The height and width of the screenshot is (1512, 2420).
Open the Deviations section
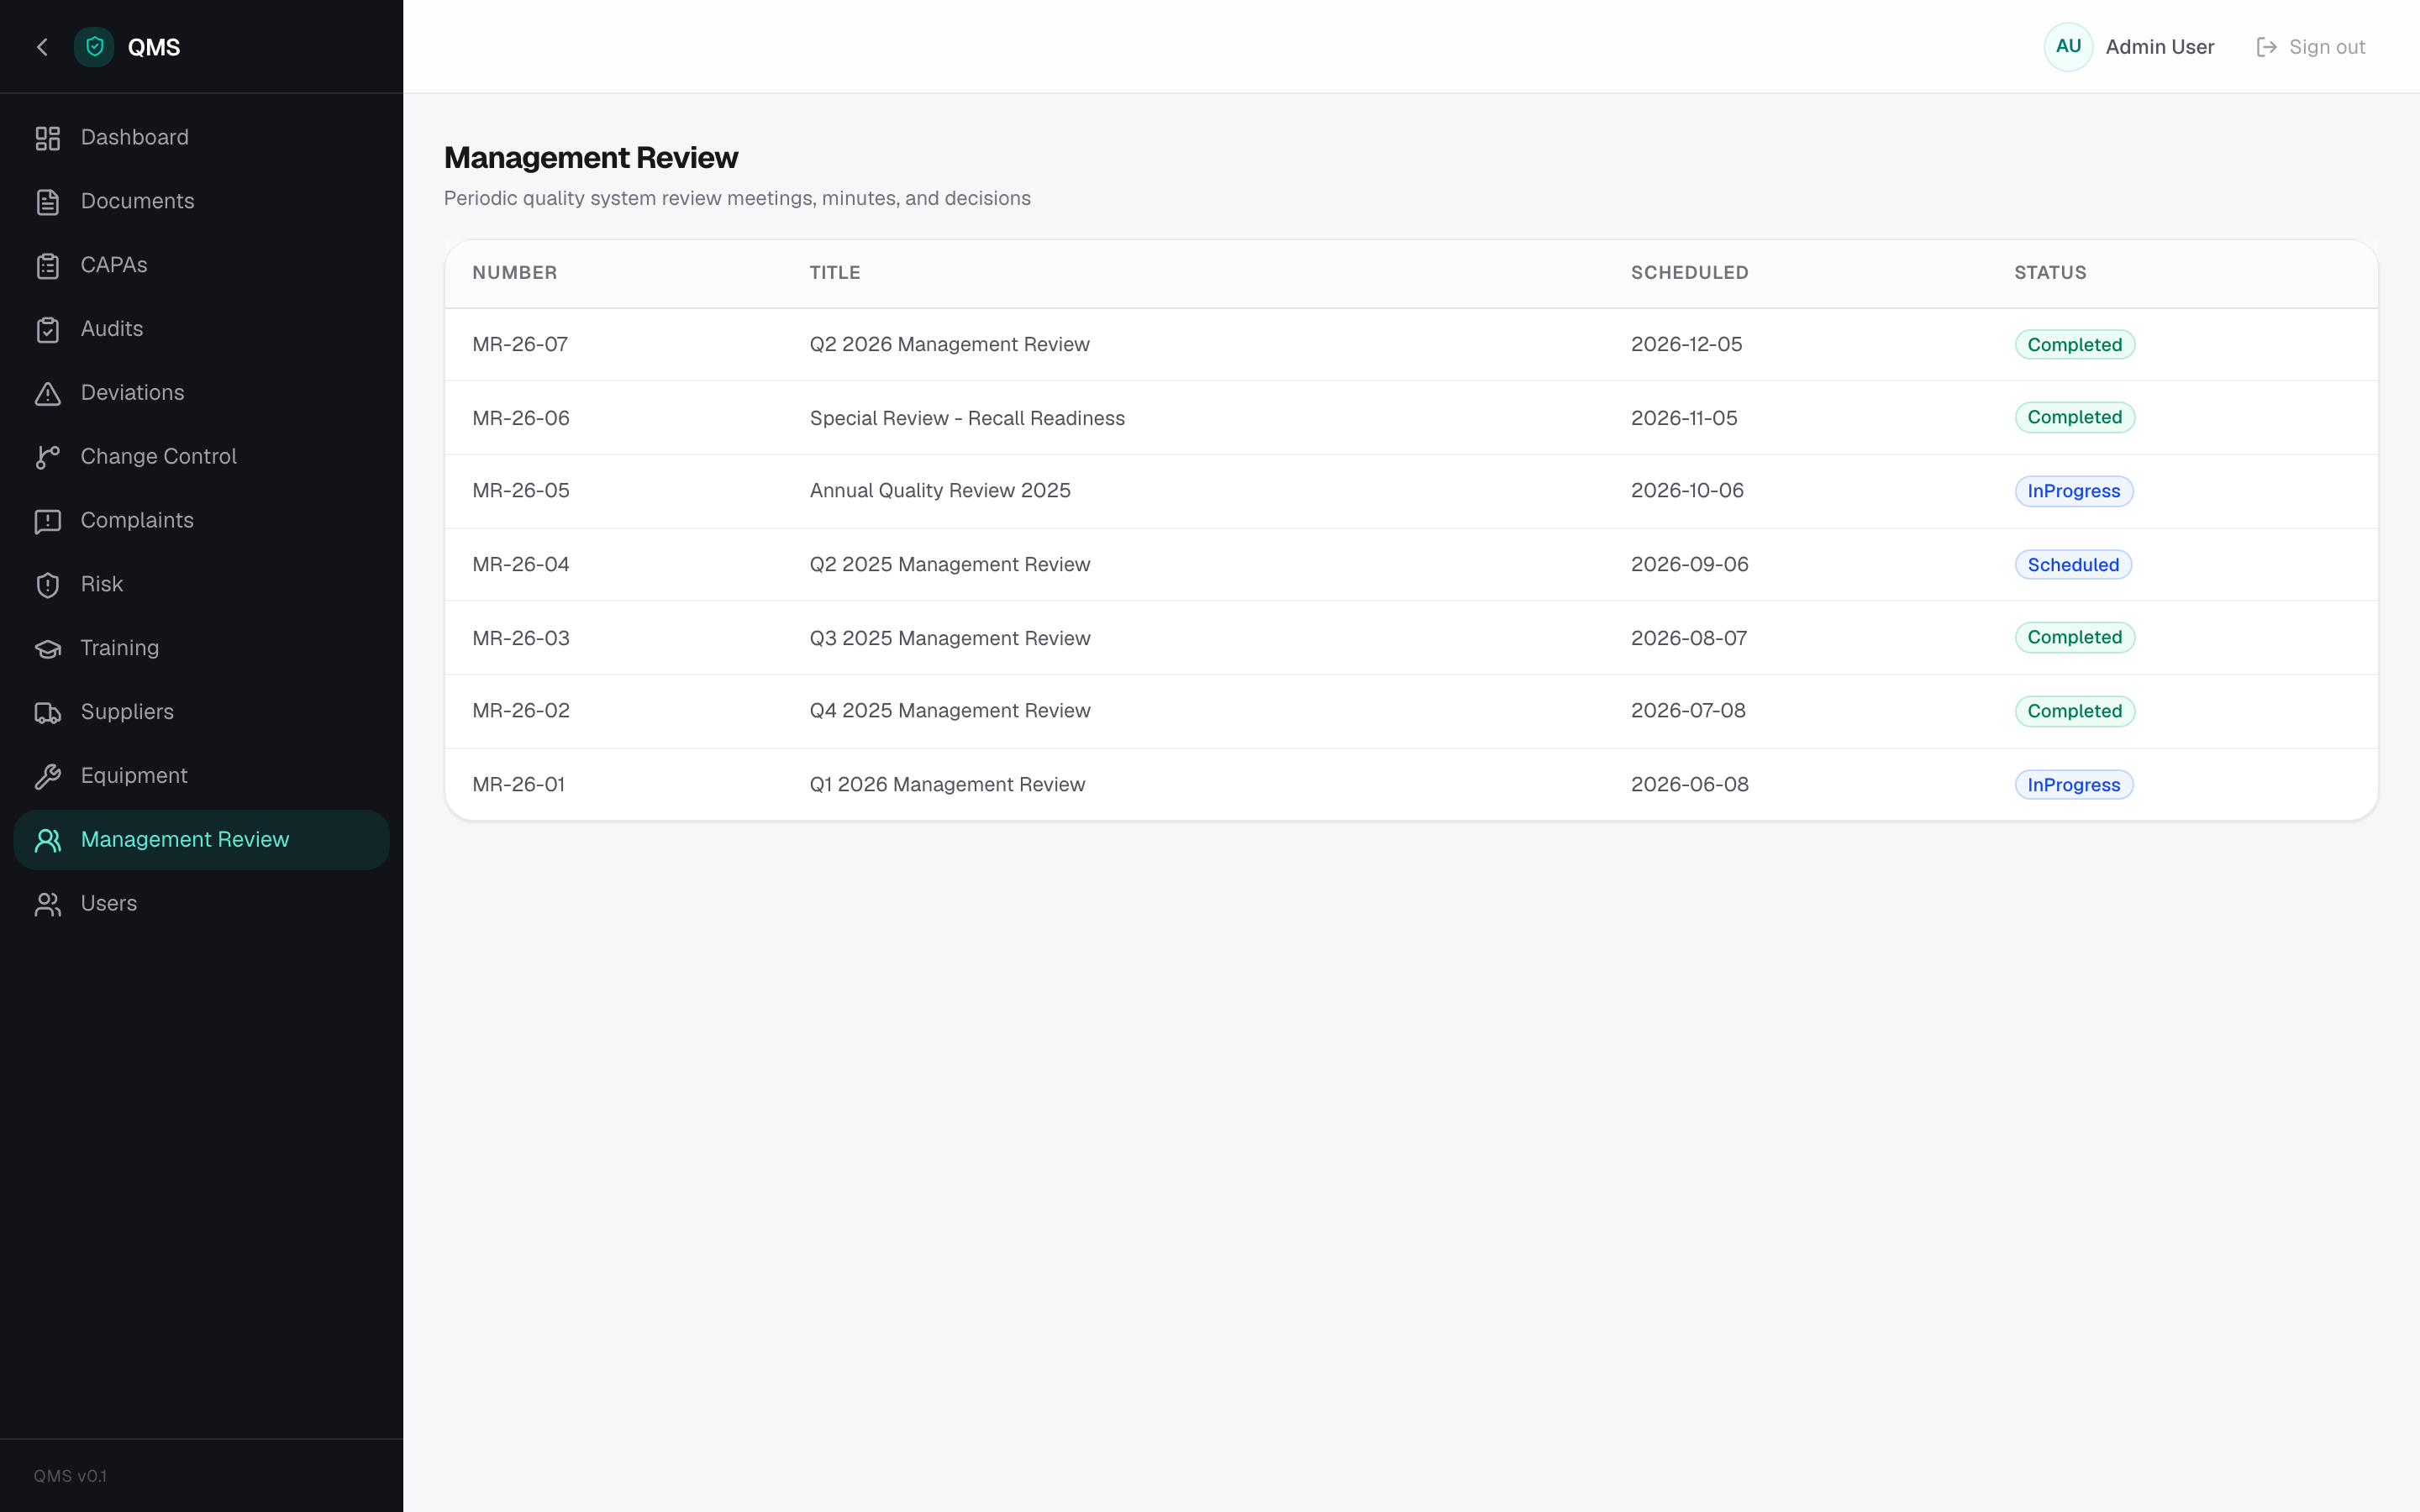201,393
